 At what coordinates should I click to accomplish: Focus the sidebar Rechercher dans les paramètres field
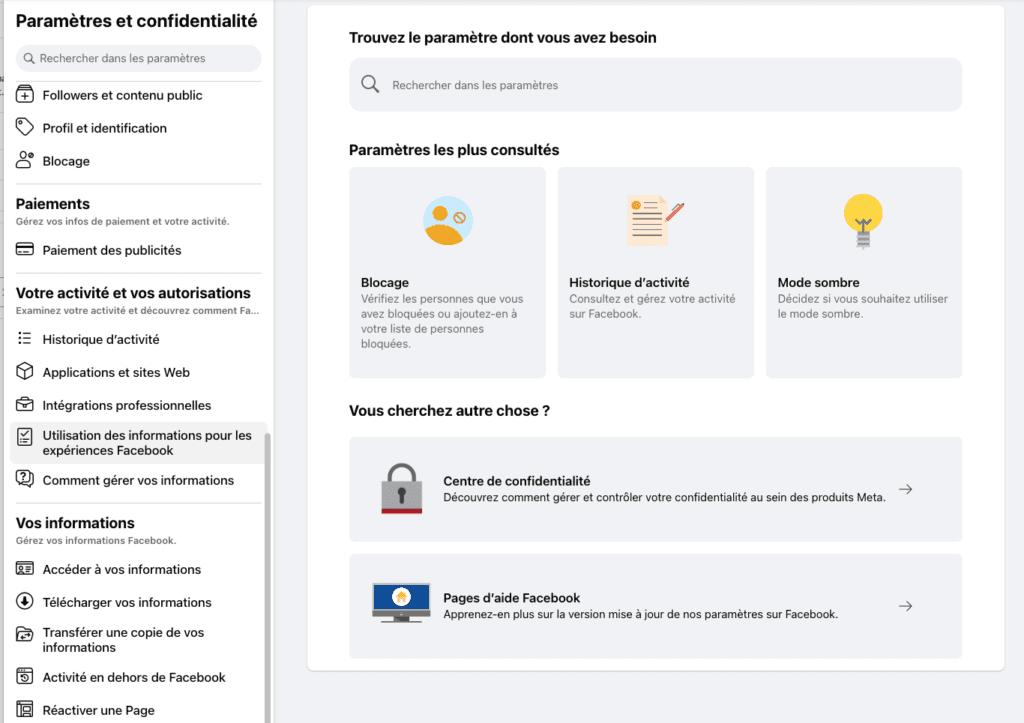[138, 58]
